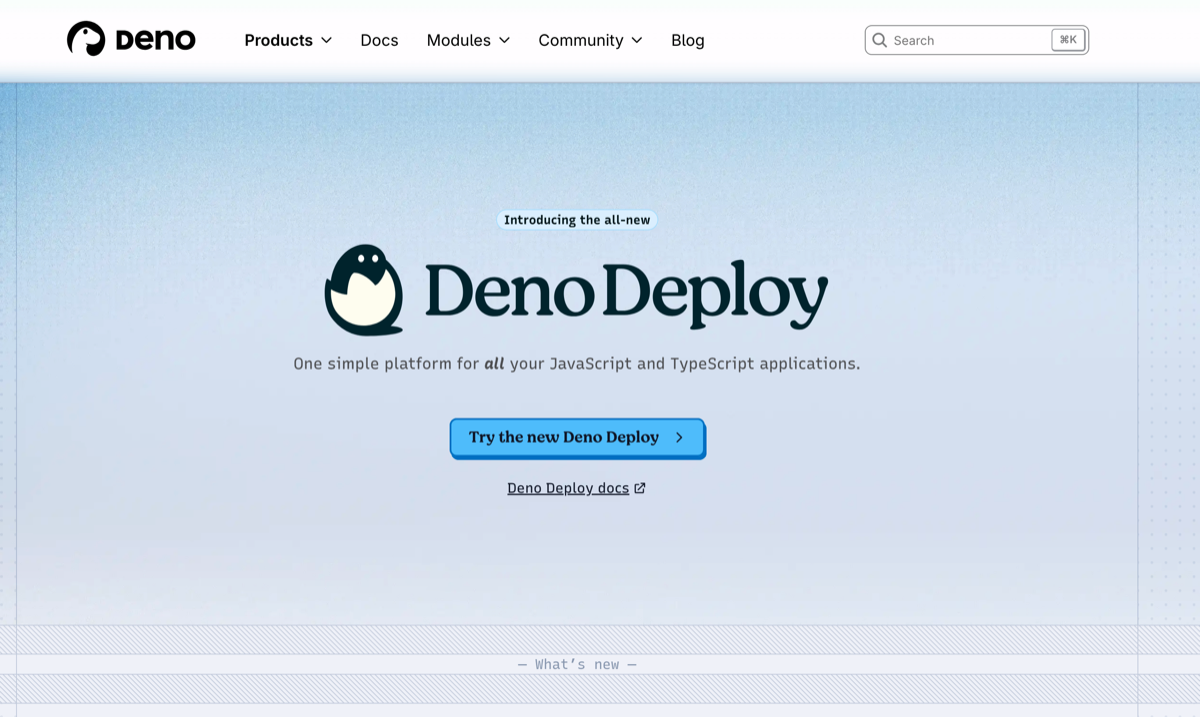Click the Deno Deploy dinosaur mascot icon
The width and height of the screenshot is (1200, 717).
click(364, 290)
